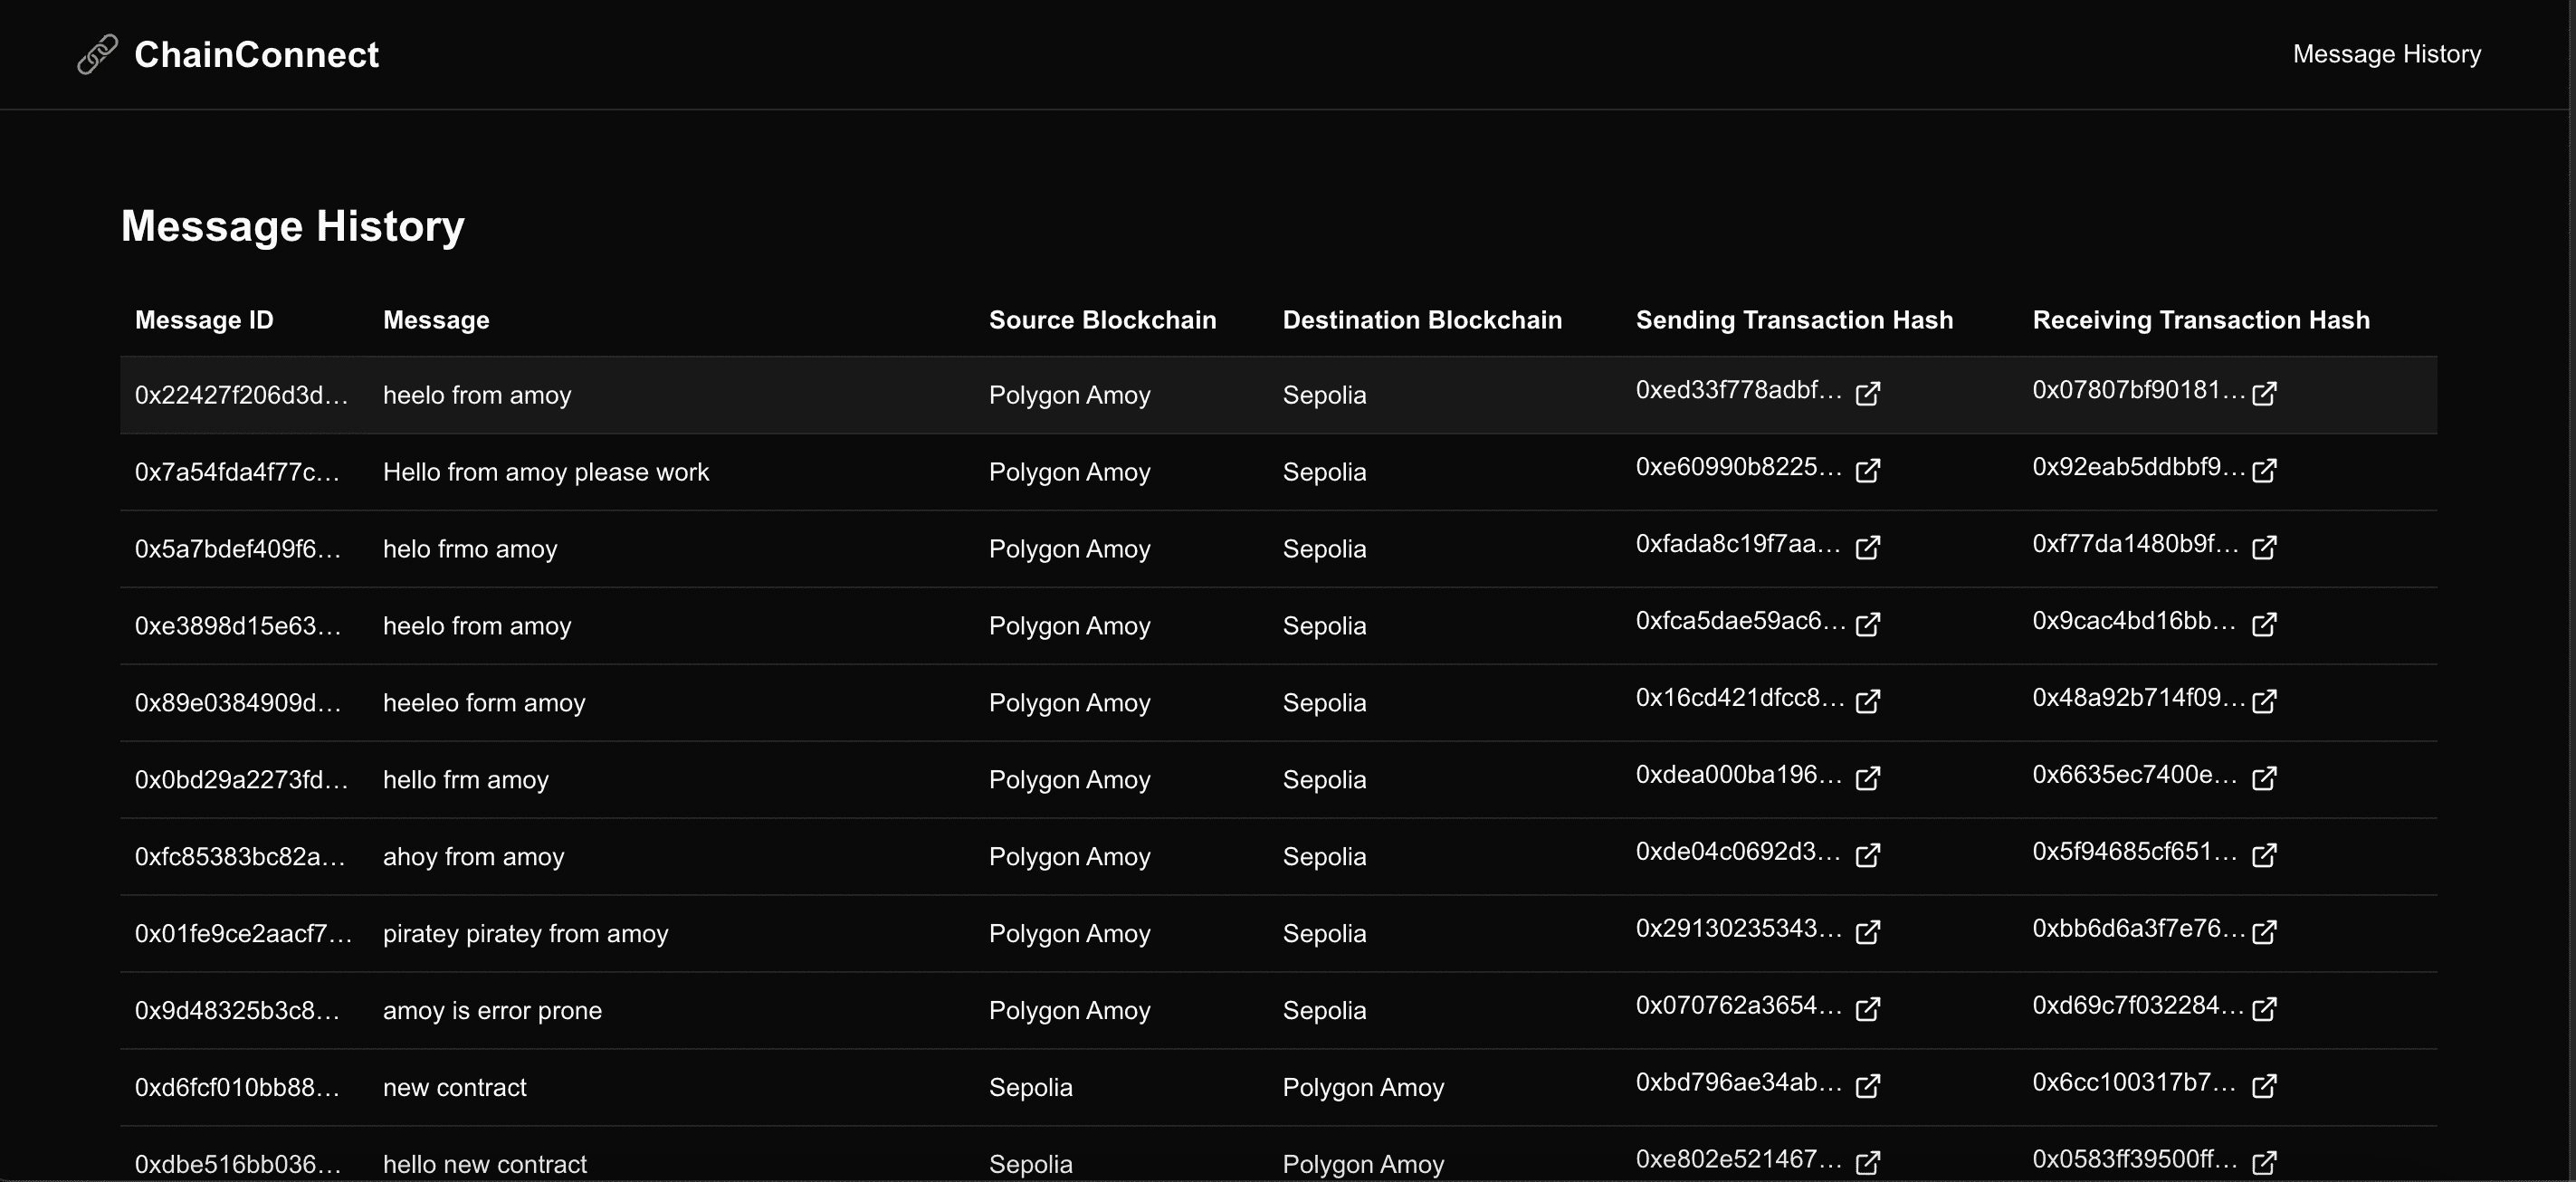The image size is (2576, 1182).
Task: Select message ID 0x7a54fda4f77c
Action: pyautogui.click(x=237, y=472)
